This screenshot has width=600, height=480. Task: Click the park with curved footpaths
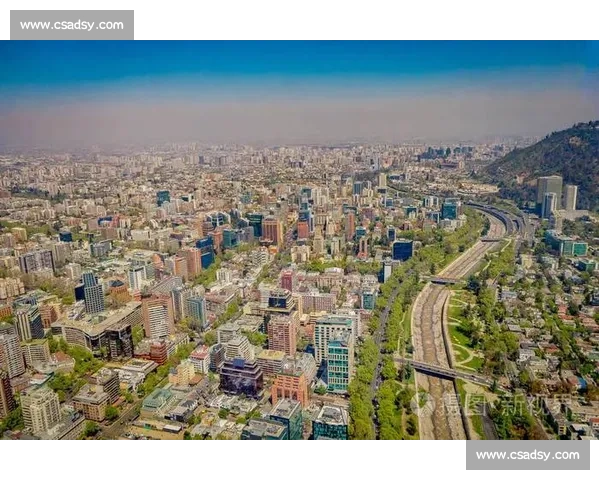point(465,333)
